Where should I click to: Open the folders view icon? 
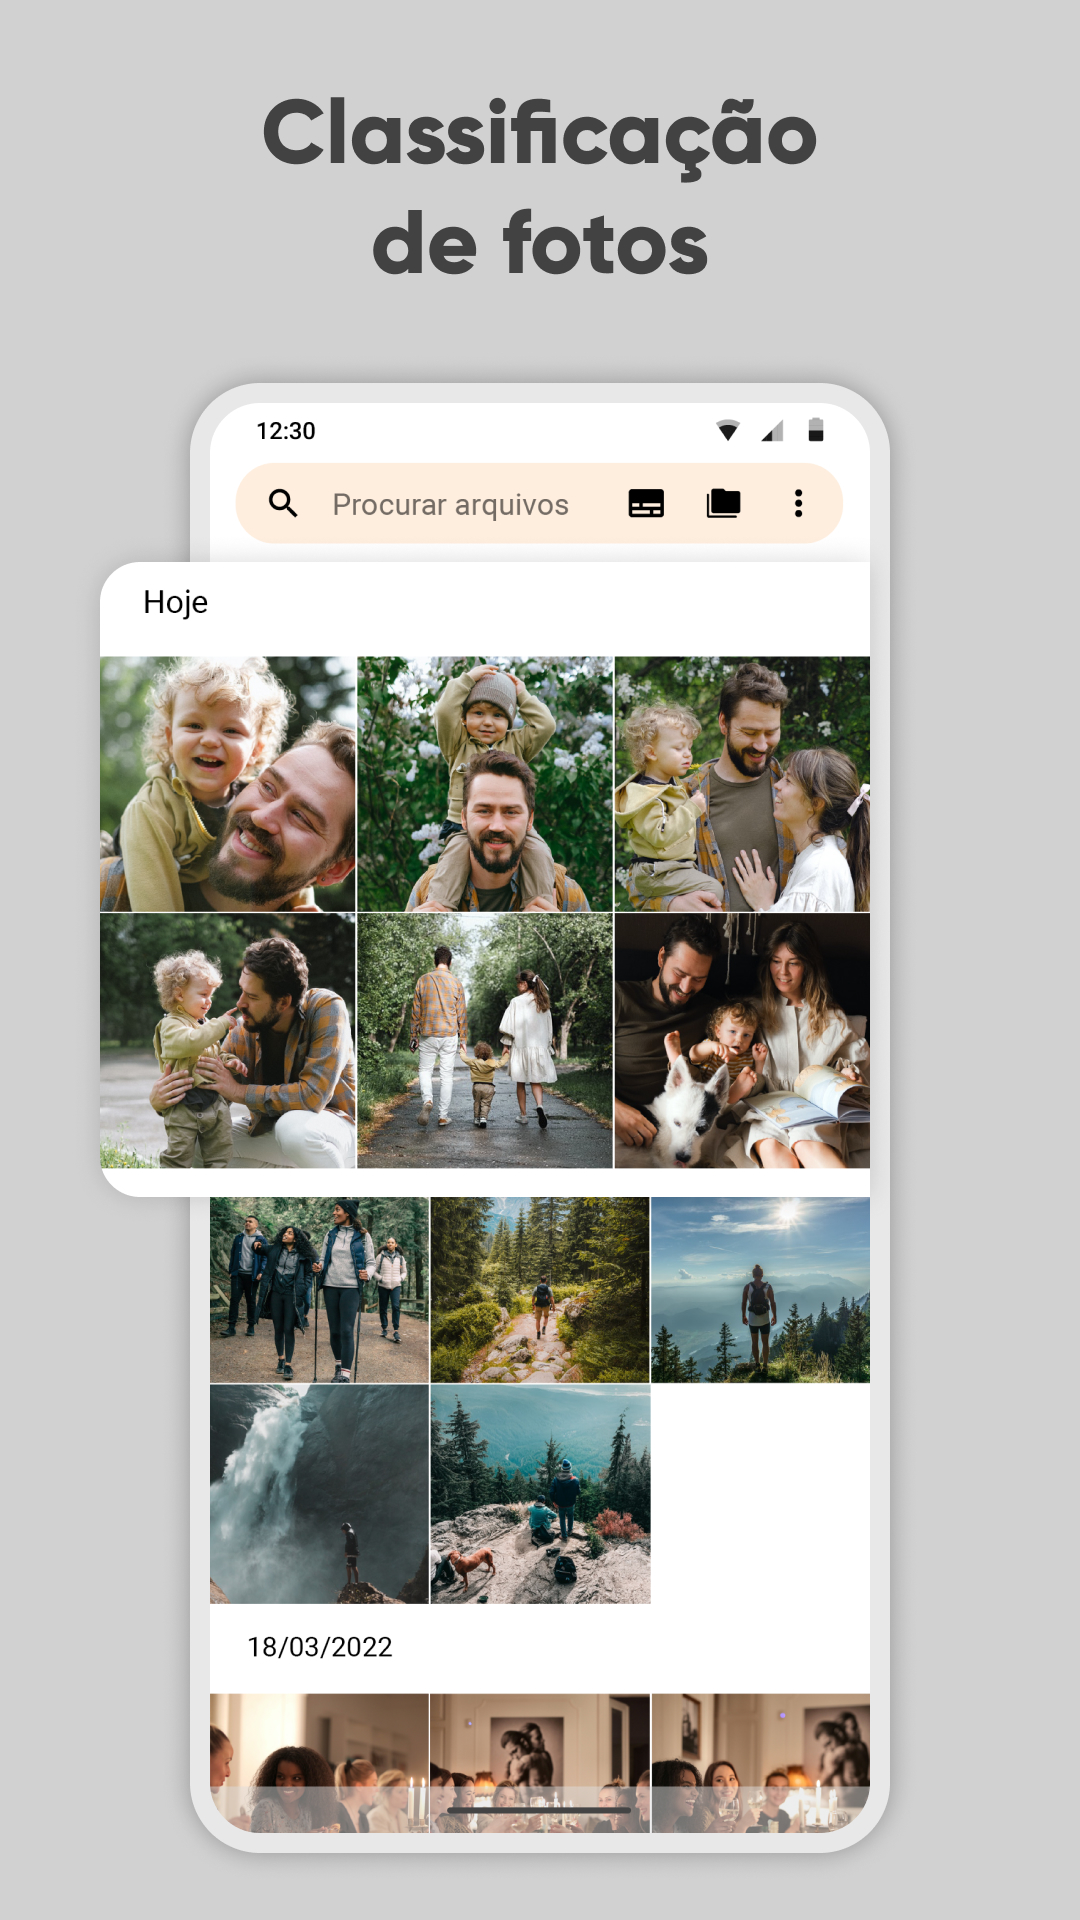(723, 503)
